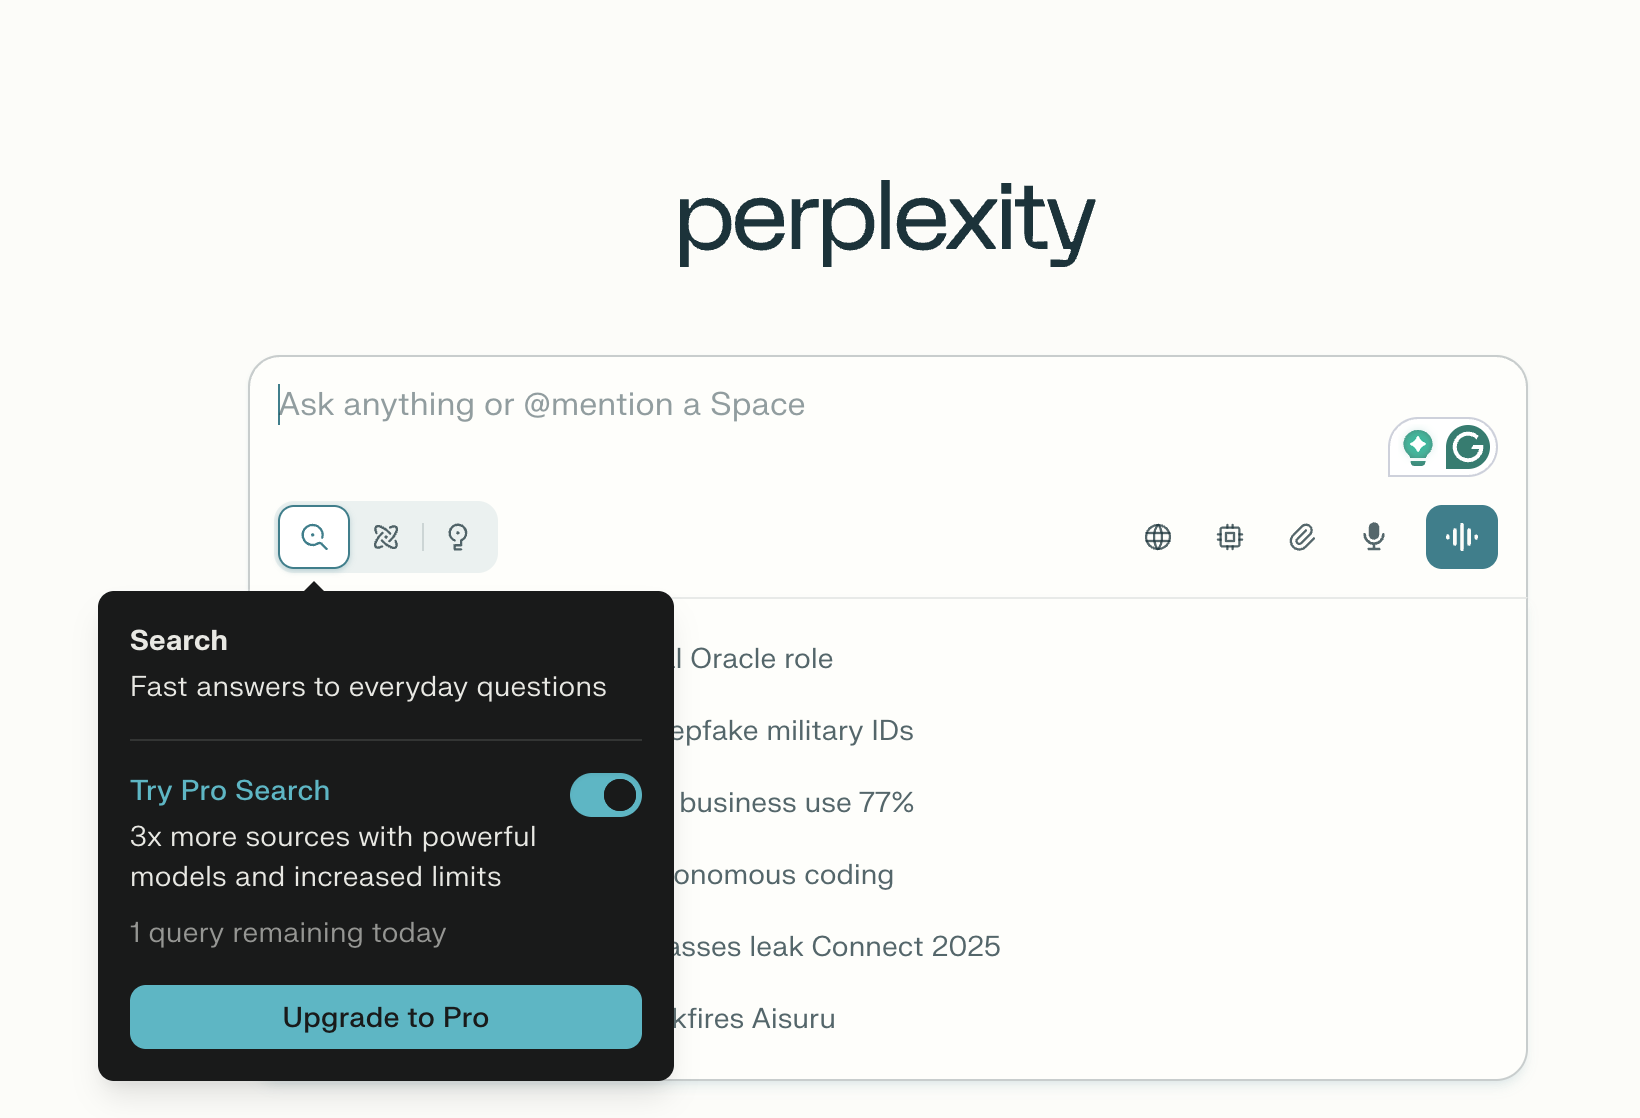The height and width of the screenshot is (1118, 1640).
Task: Pick the 'leak Connect 2025' suggestion
Action: point(836,947)
